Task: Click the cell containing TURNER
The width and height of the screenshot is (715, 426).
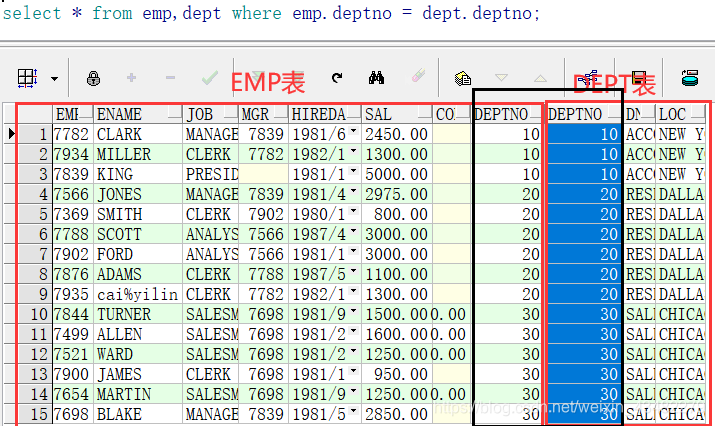Action: (138, 314)
